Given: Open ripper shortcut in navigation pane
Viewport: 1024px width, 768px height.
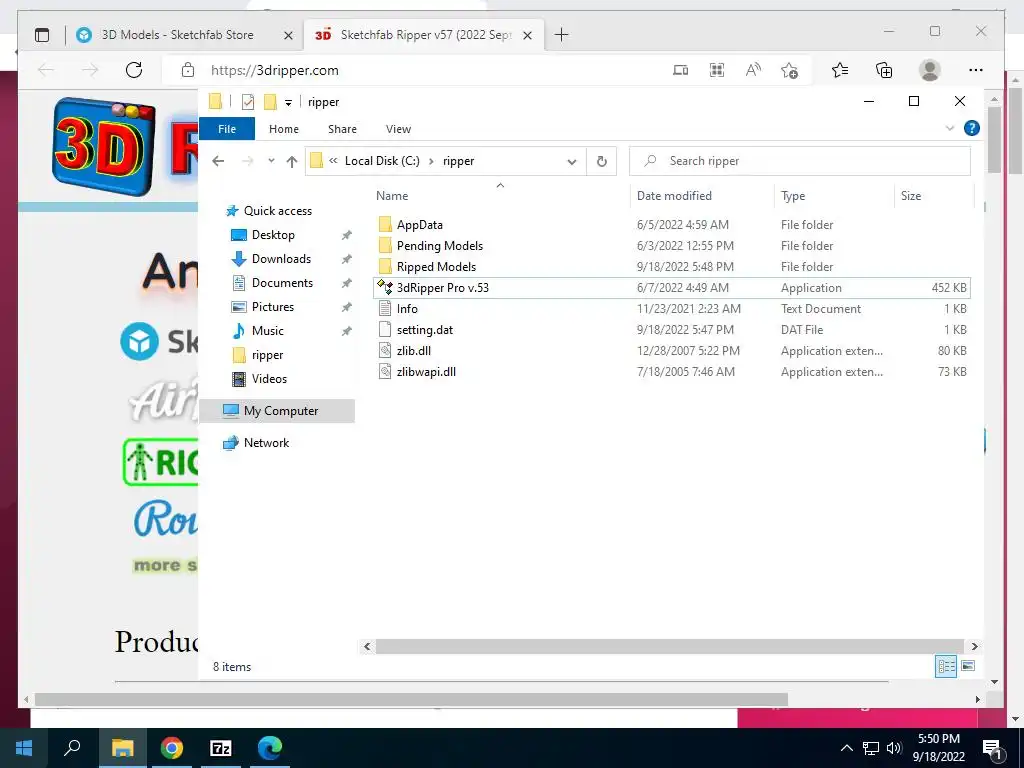Looking at the screenshot, I should click(x=267, y=355).
